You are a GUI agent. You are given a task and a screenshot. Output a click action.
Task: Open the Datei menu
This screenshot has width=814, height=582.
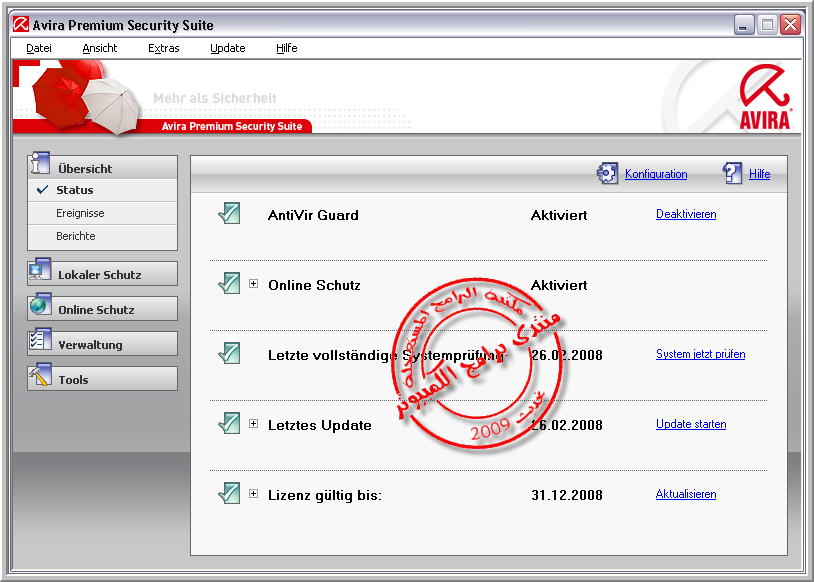(38, 48)
